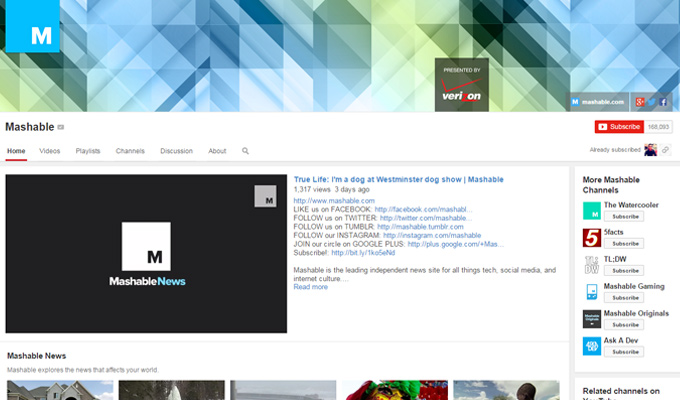Open the Ask A Dev channel icon
Screen dimensions: 680x400
pyautogui.click(x=592, y=346)
